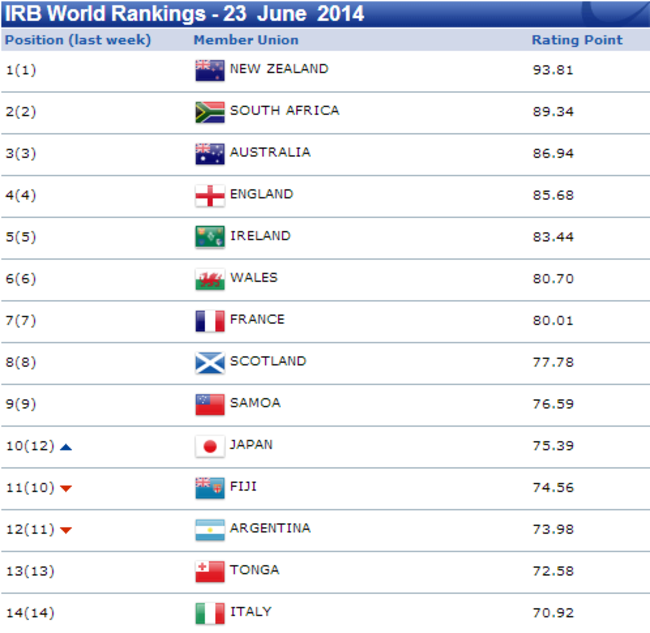This screenshot has height=633, width=650.
Task: Open the ENGLAND member union name
Action: (x=262, y=194)
